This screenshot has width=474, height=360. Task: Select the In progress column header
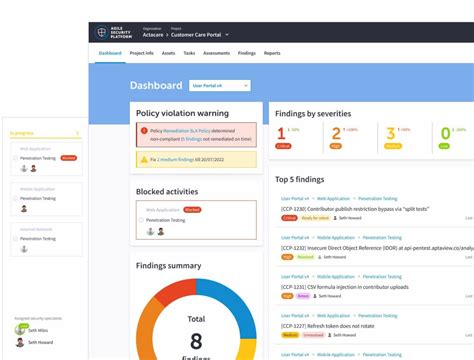click(x=45, y=133)
